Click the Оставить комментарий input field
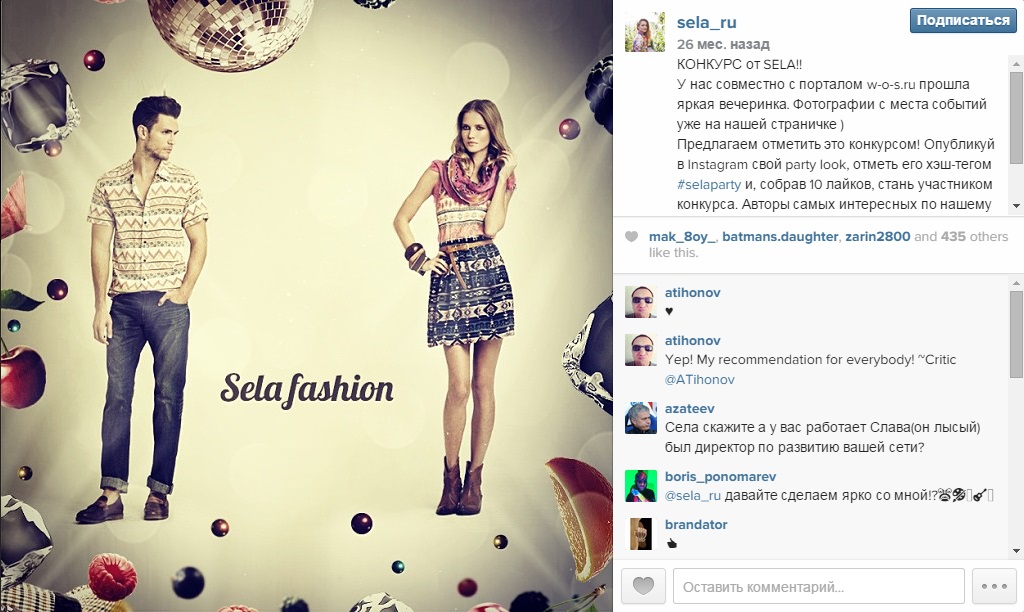The width and height of the screenshot is (1024, 612). coord(818,586)
